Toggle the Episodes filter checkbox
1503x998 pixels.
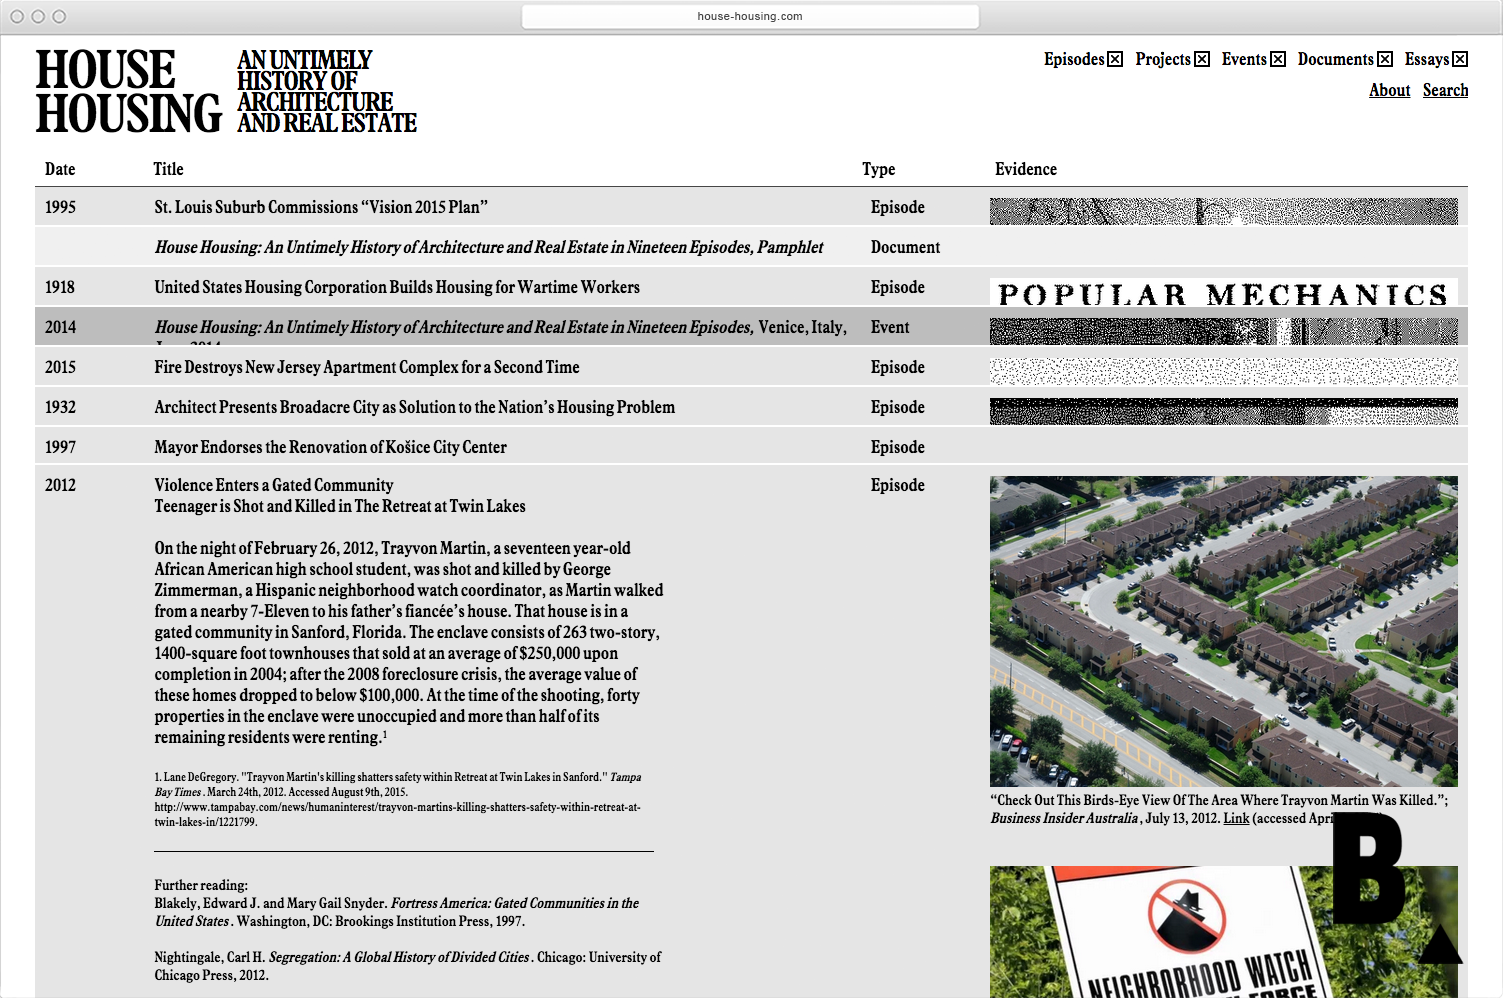1115,60
